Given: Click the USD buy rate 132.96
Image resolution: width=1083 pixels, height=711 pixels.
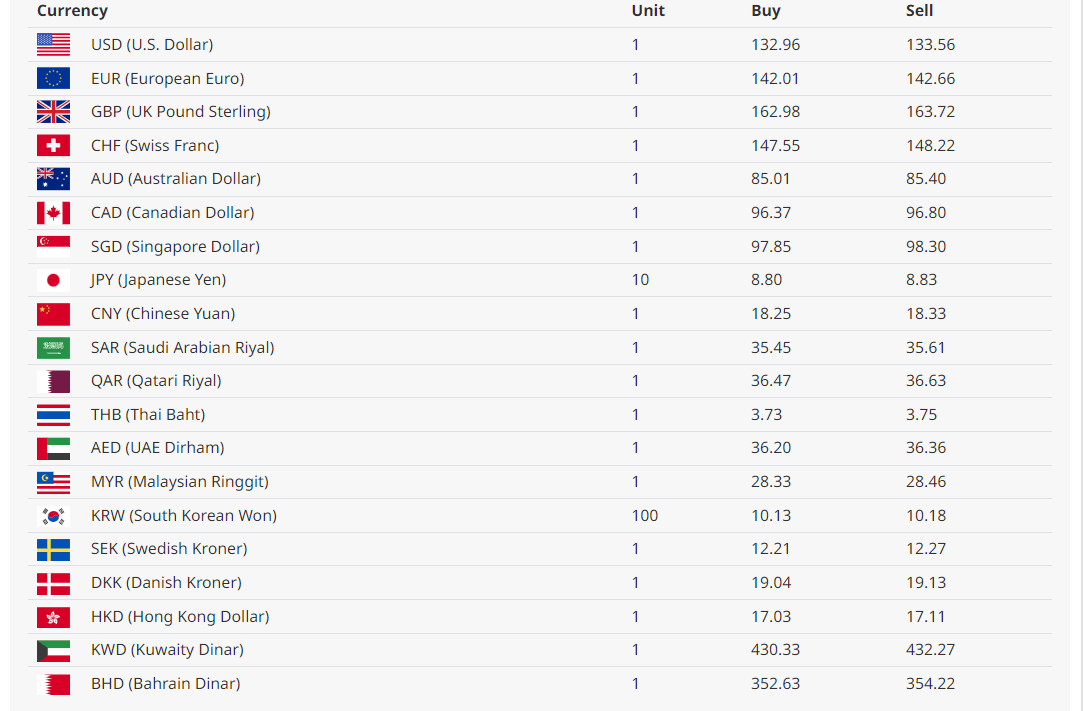Looking at the screenshot, I should click(x=776, y=45).
